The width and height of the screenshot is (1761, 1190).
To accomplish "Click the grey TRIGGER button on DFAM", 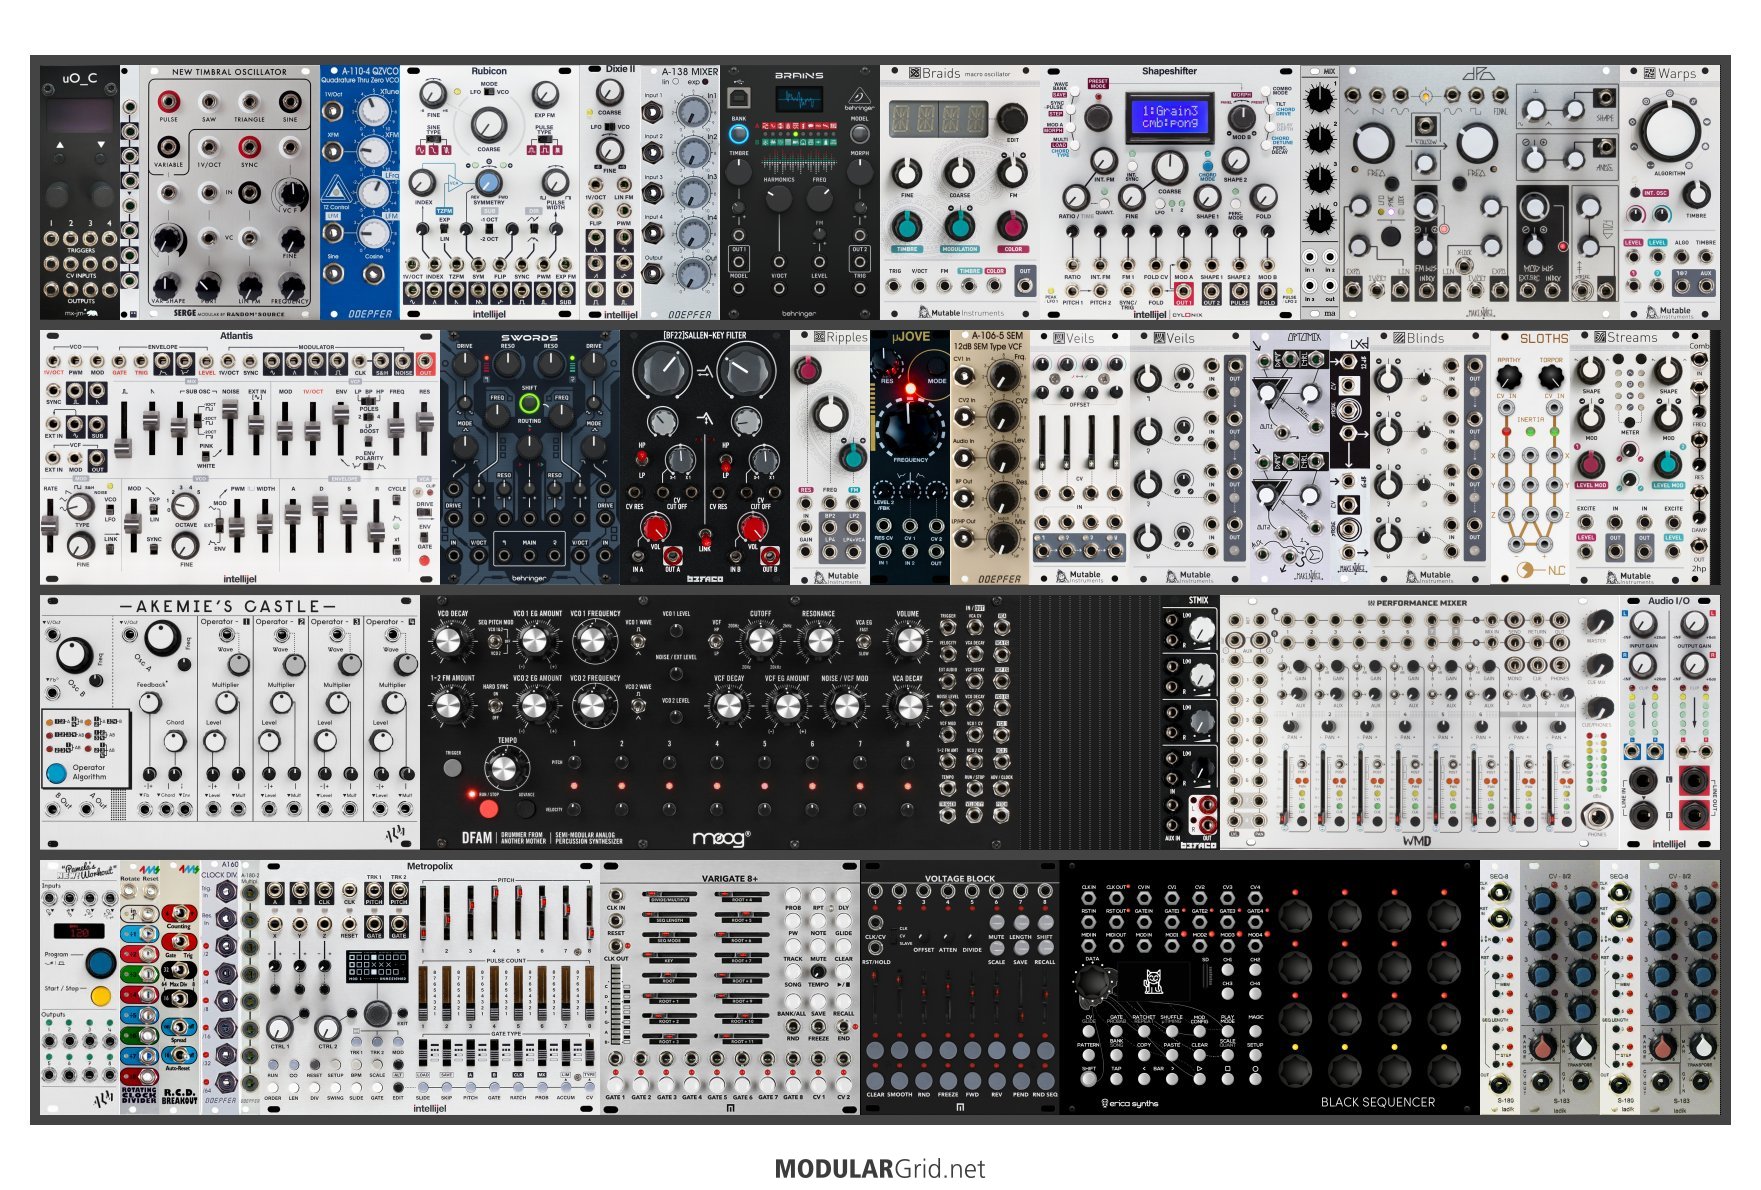I will (453, 768).
